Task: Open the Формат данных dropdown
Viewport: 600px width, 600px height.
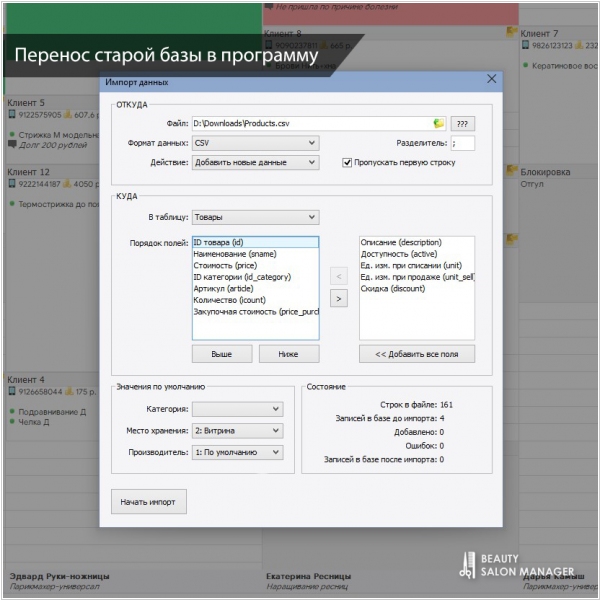Action: click(255, 143)
